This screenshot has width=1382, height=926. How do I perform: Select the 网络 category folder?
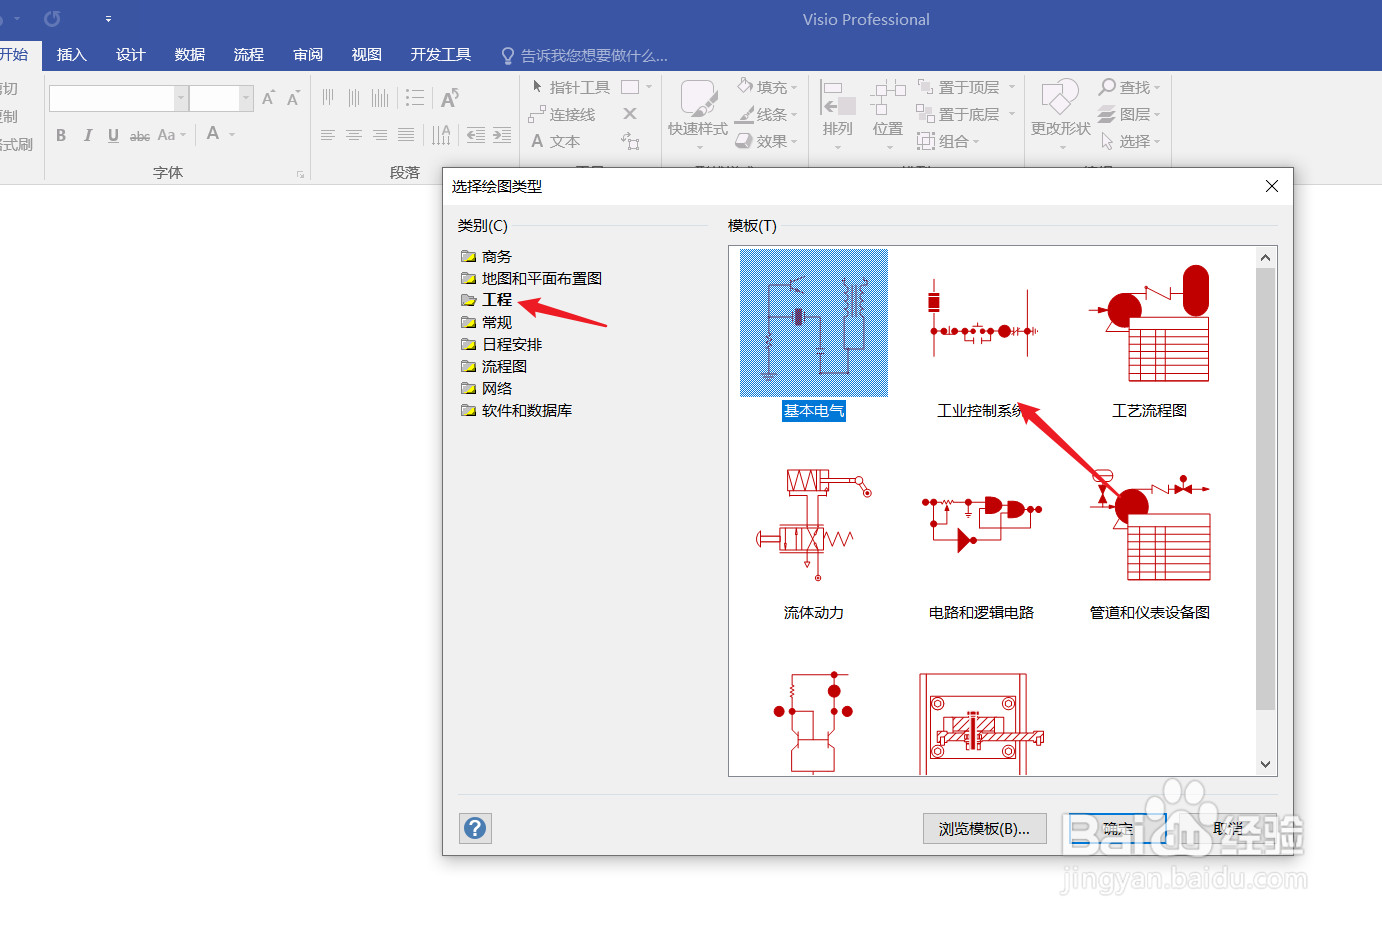pos(486,389)
